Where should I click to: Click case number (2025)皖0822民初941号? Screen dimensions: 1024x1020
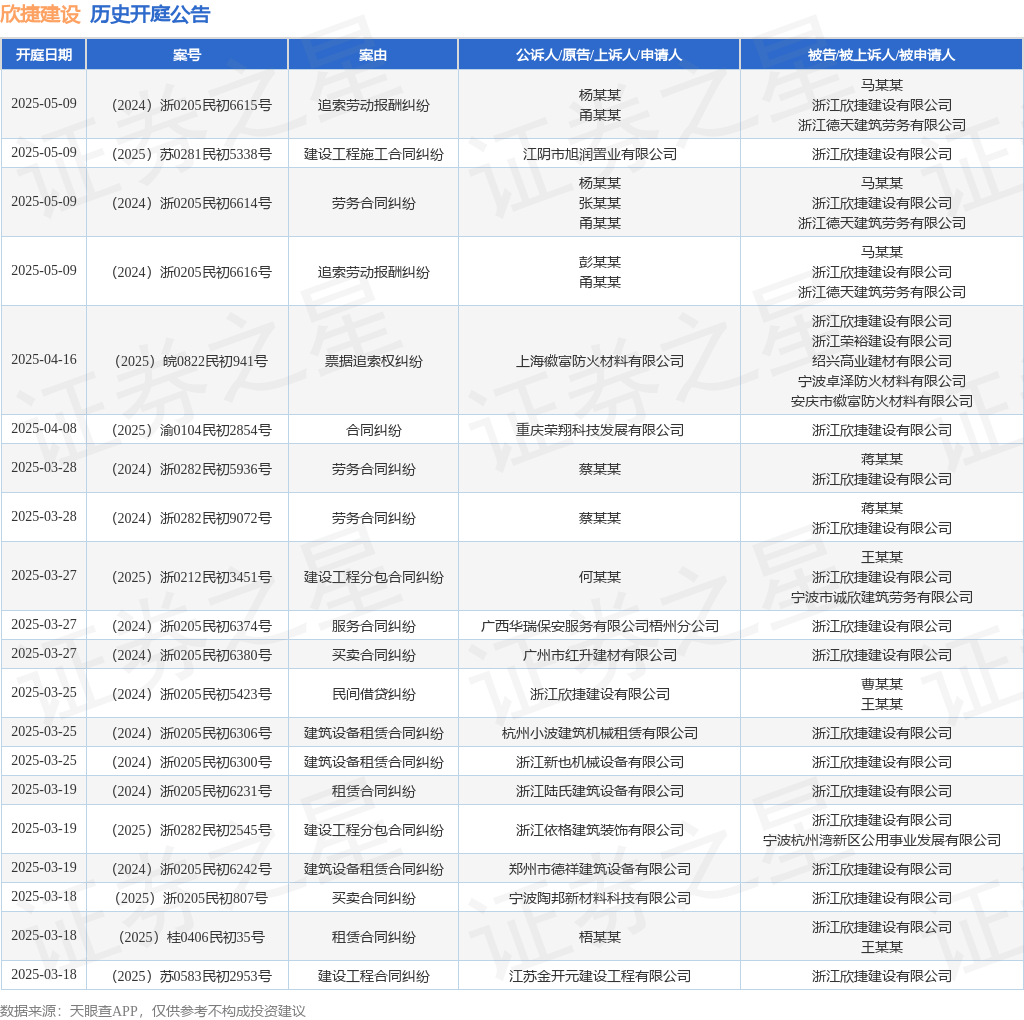click(x=191, y=361)
